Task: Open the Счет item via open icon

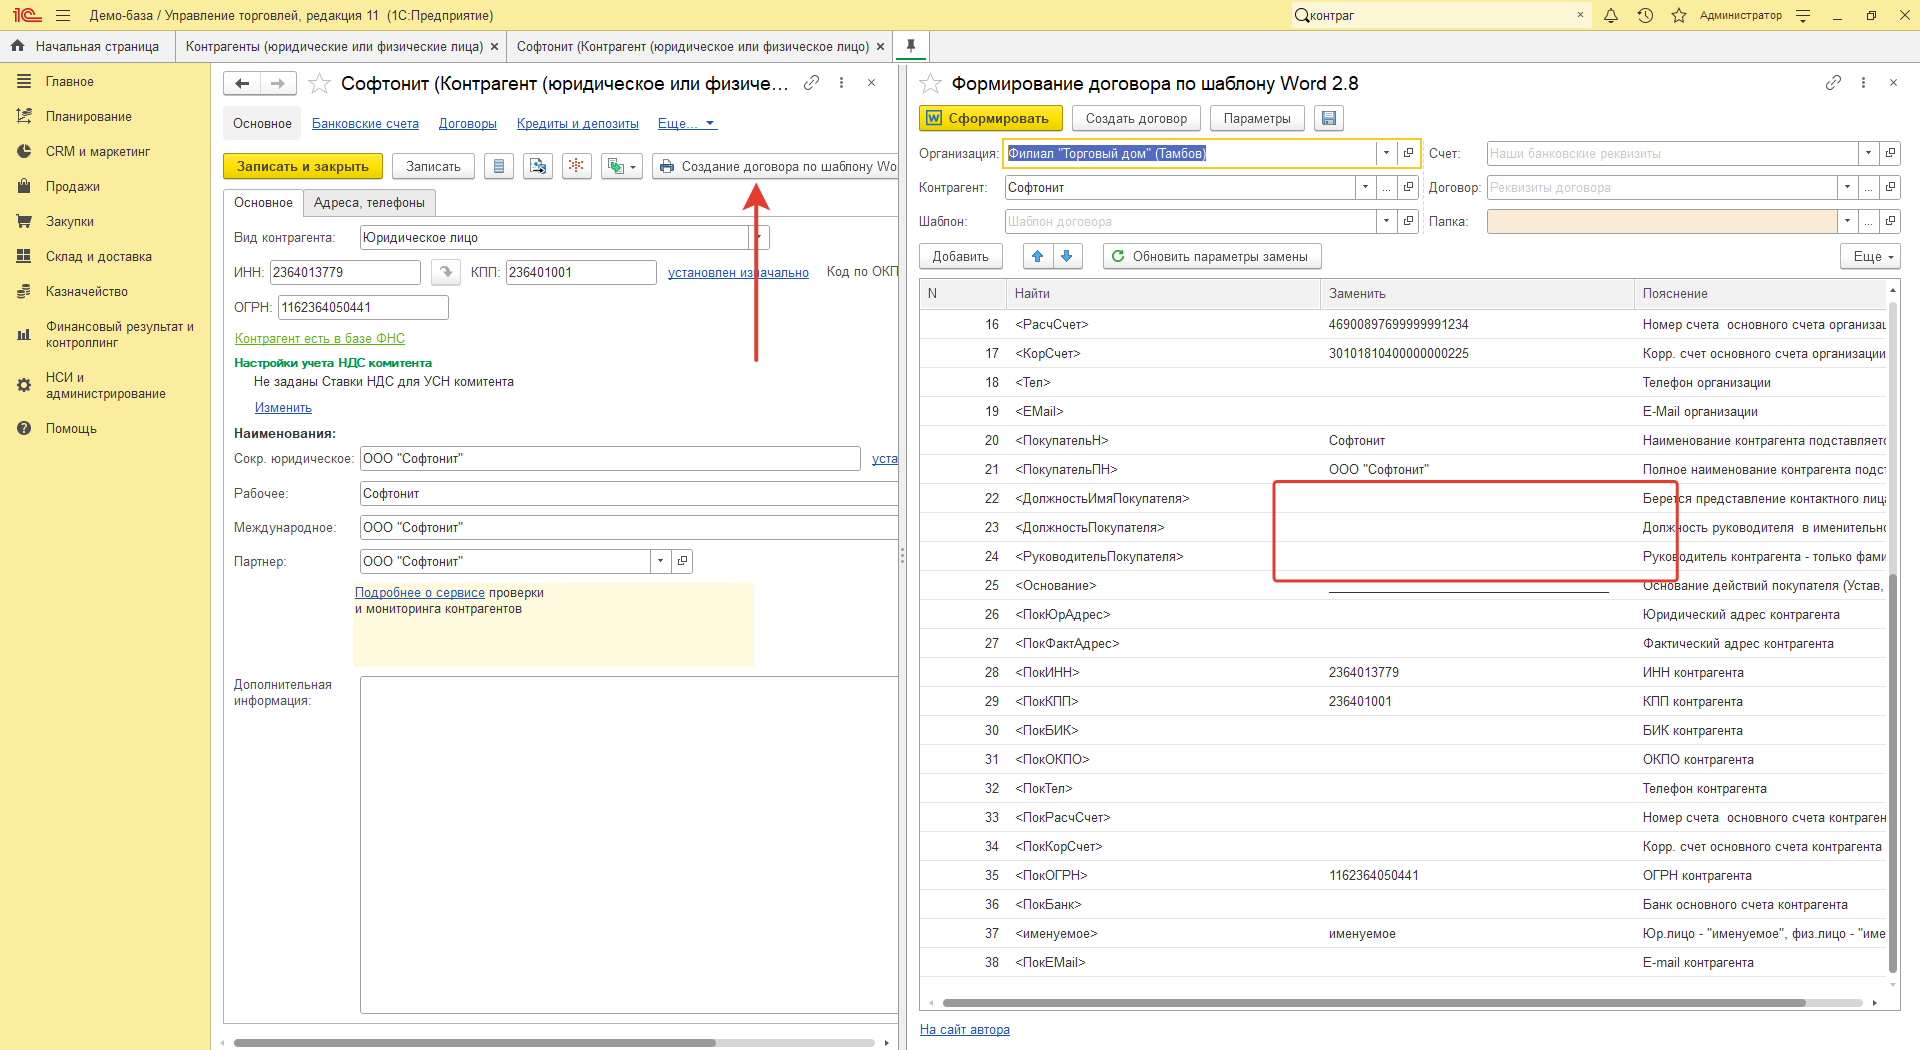Action: [x=1890, y=153]
